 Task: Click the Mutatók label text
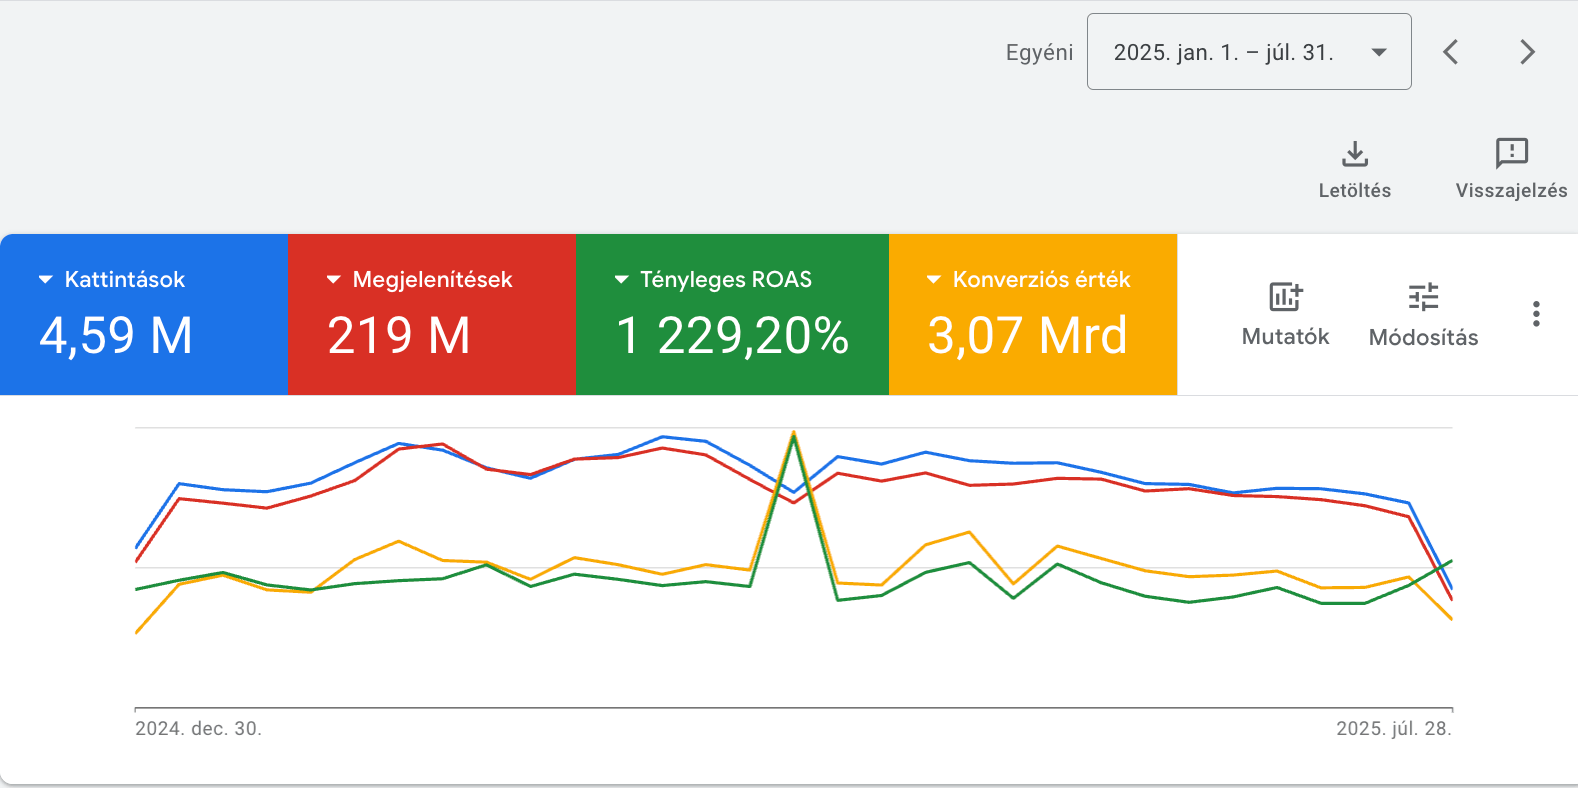point(1285,337)
